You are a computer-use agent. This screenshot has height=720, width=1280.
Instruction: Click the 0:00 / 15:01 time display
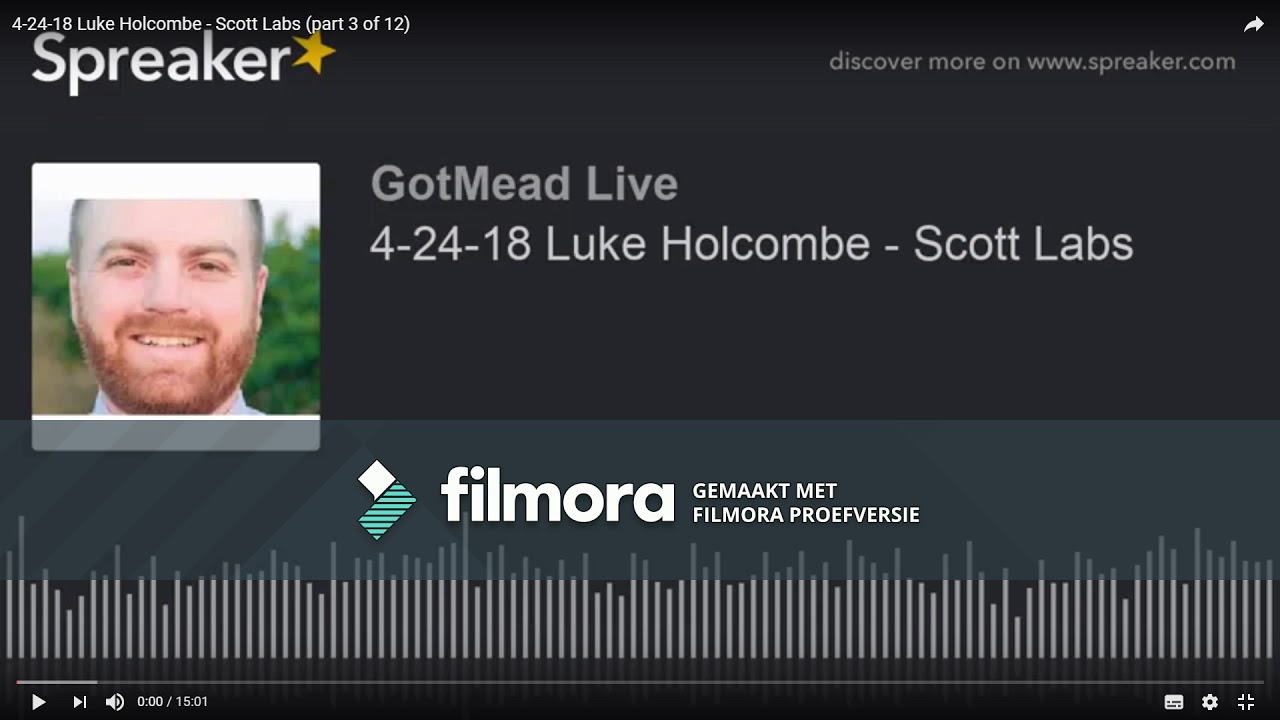pos(172,702)
